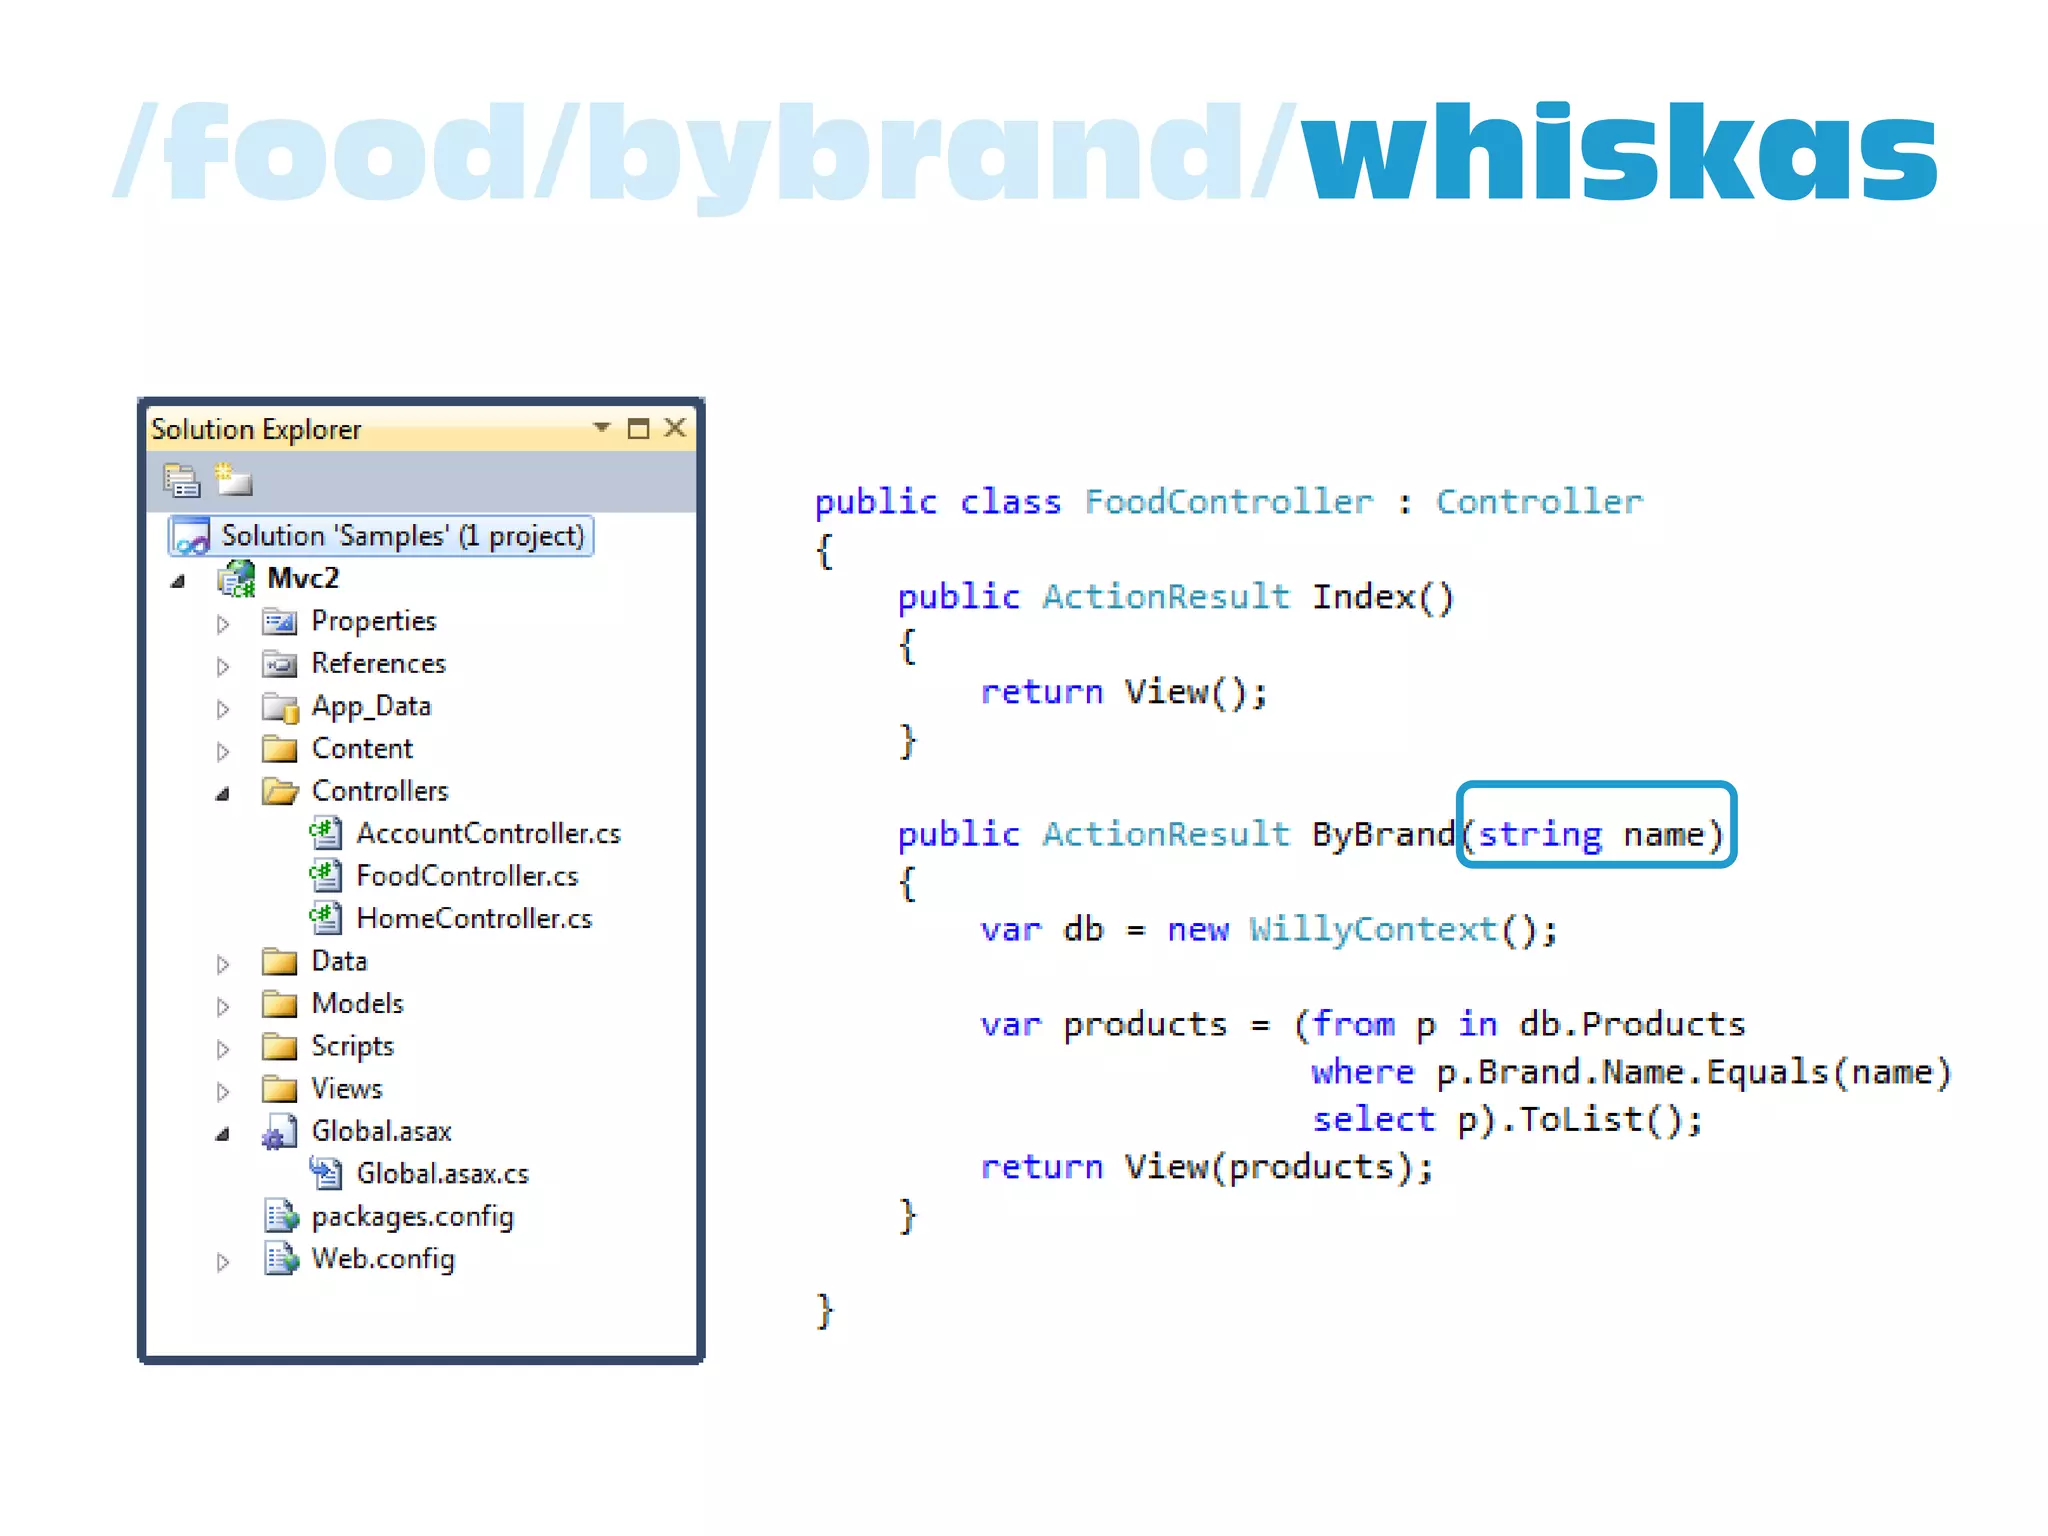Expand the Models folder arrow

[223, 1006]
